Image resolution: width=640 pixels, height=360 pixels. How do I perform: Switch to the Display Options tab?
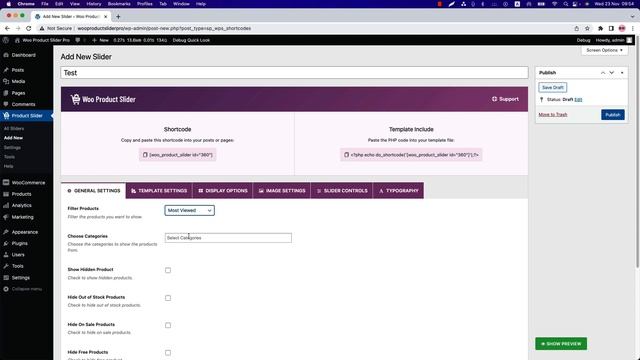[x=223, y=191]
